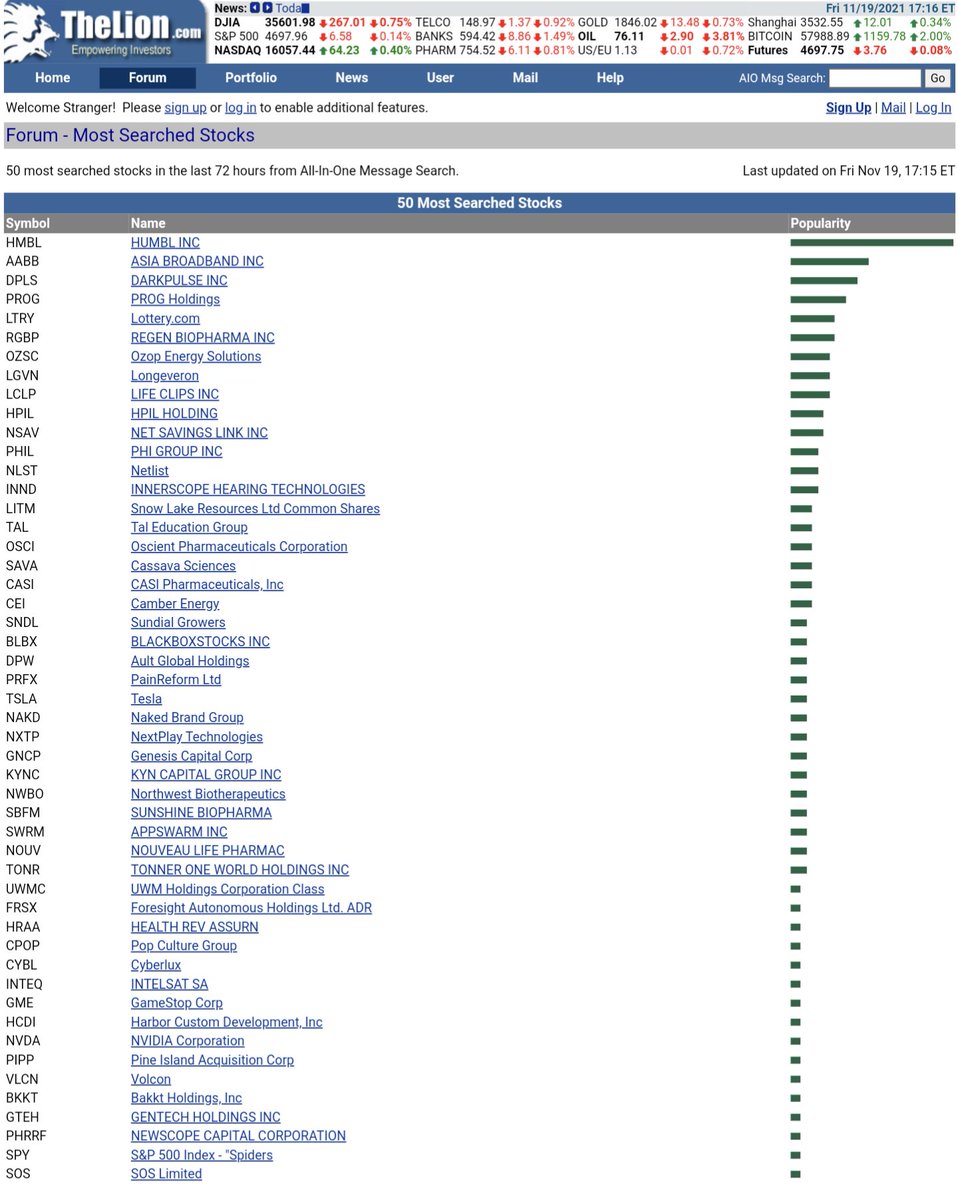This screenshot has width=958, height=1200.
Task: Click the NASDAQ ticker value 16057.44
Action: (290, 50)
